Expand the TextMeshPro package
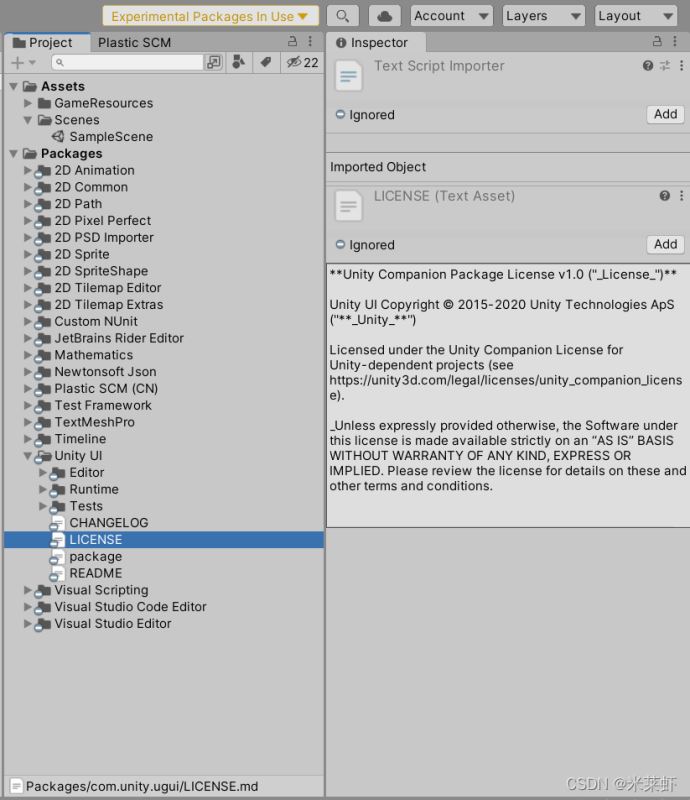 28,422
